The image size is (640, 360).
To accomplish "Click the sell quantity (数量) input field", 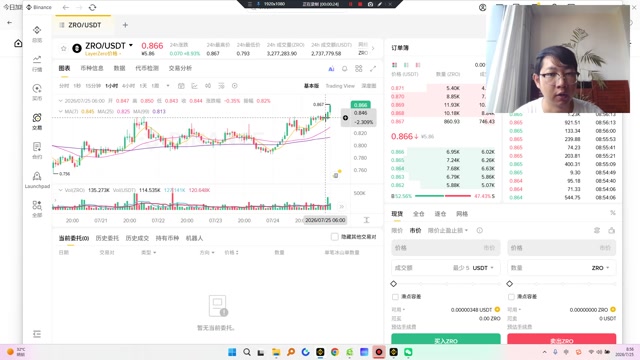I will tap(562, 268).
